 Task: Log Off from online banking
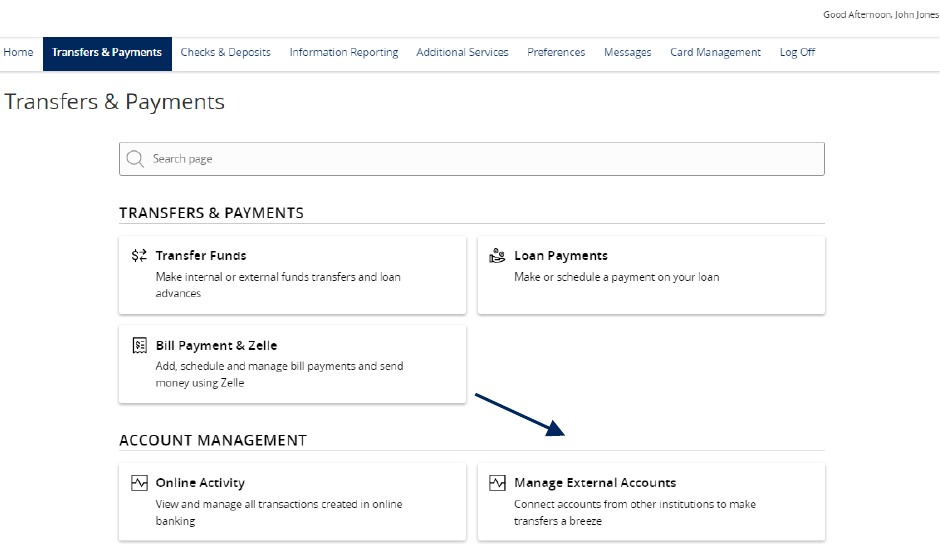[x=797, y=53]
